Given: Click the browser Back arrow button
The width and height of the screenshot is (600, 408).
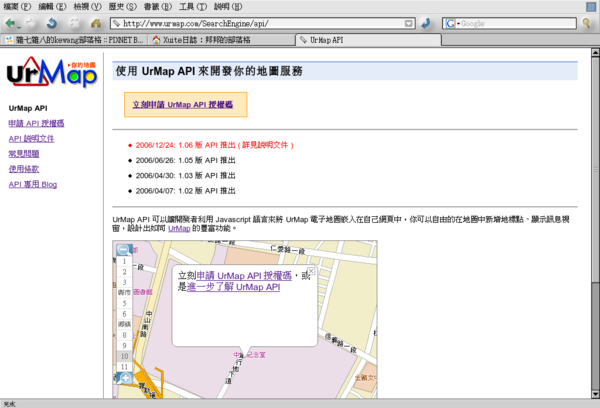Looking at the screenshot, I should (x=10, y=24).
